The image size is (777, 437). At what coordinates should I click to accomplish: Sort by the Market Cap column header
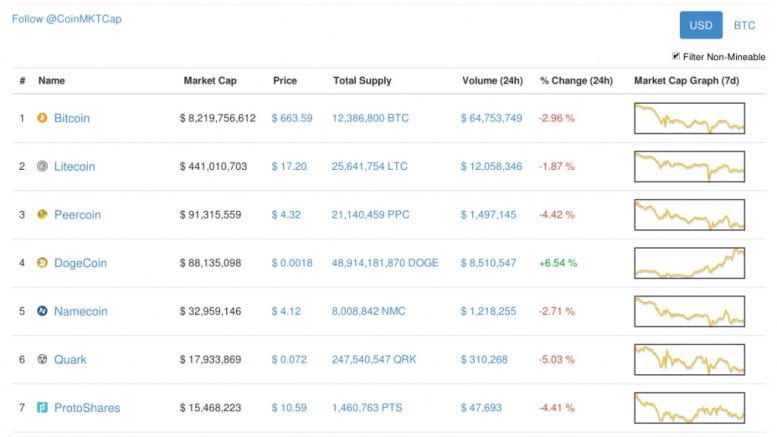(210, 80)
